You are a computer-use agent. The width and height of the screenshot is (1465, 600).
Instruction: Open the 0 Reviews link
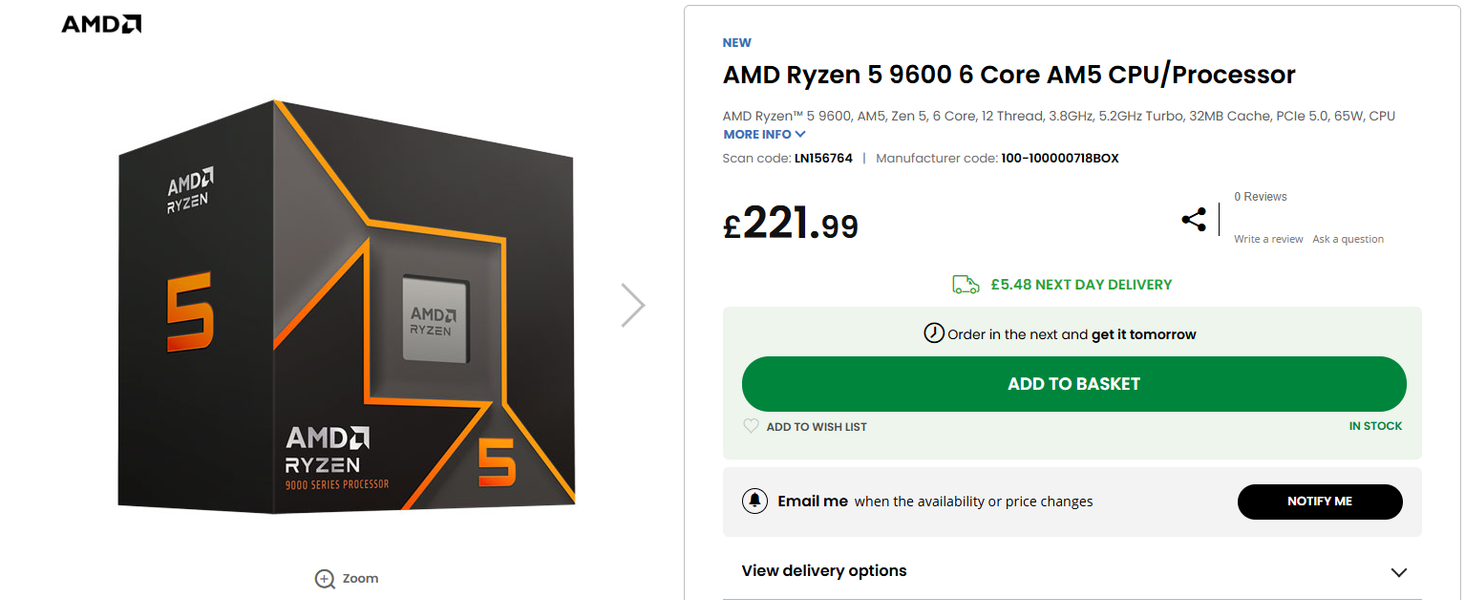(x=1260, y=197)
